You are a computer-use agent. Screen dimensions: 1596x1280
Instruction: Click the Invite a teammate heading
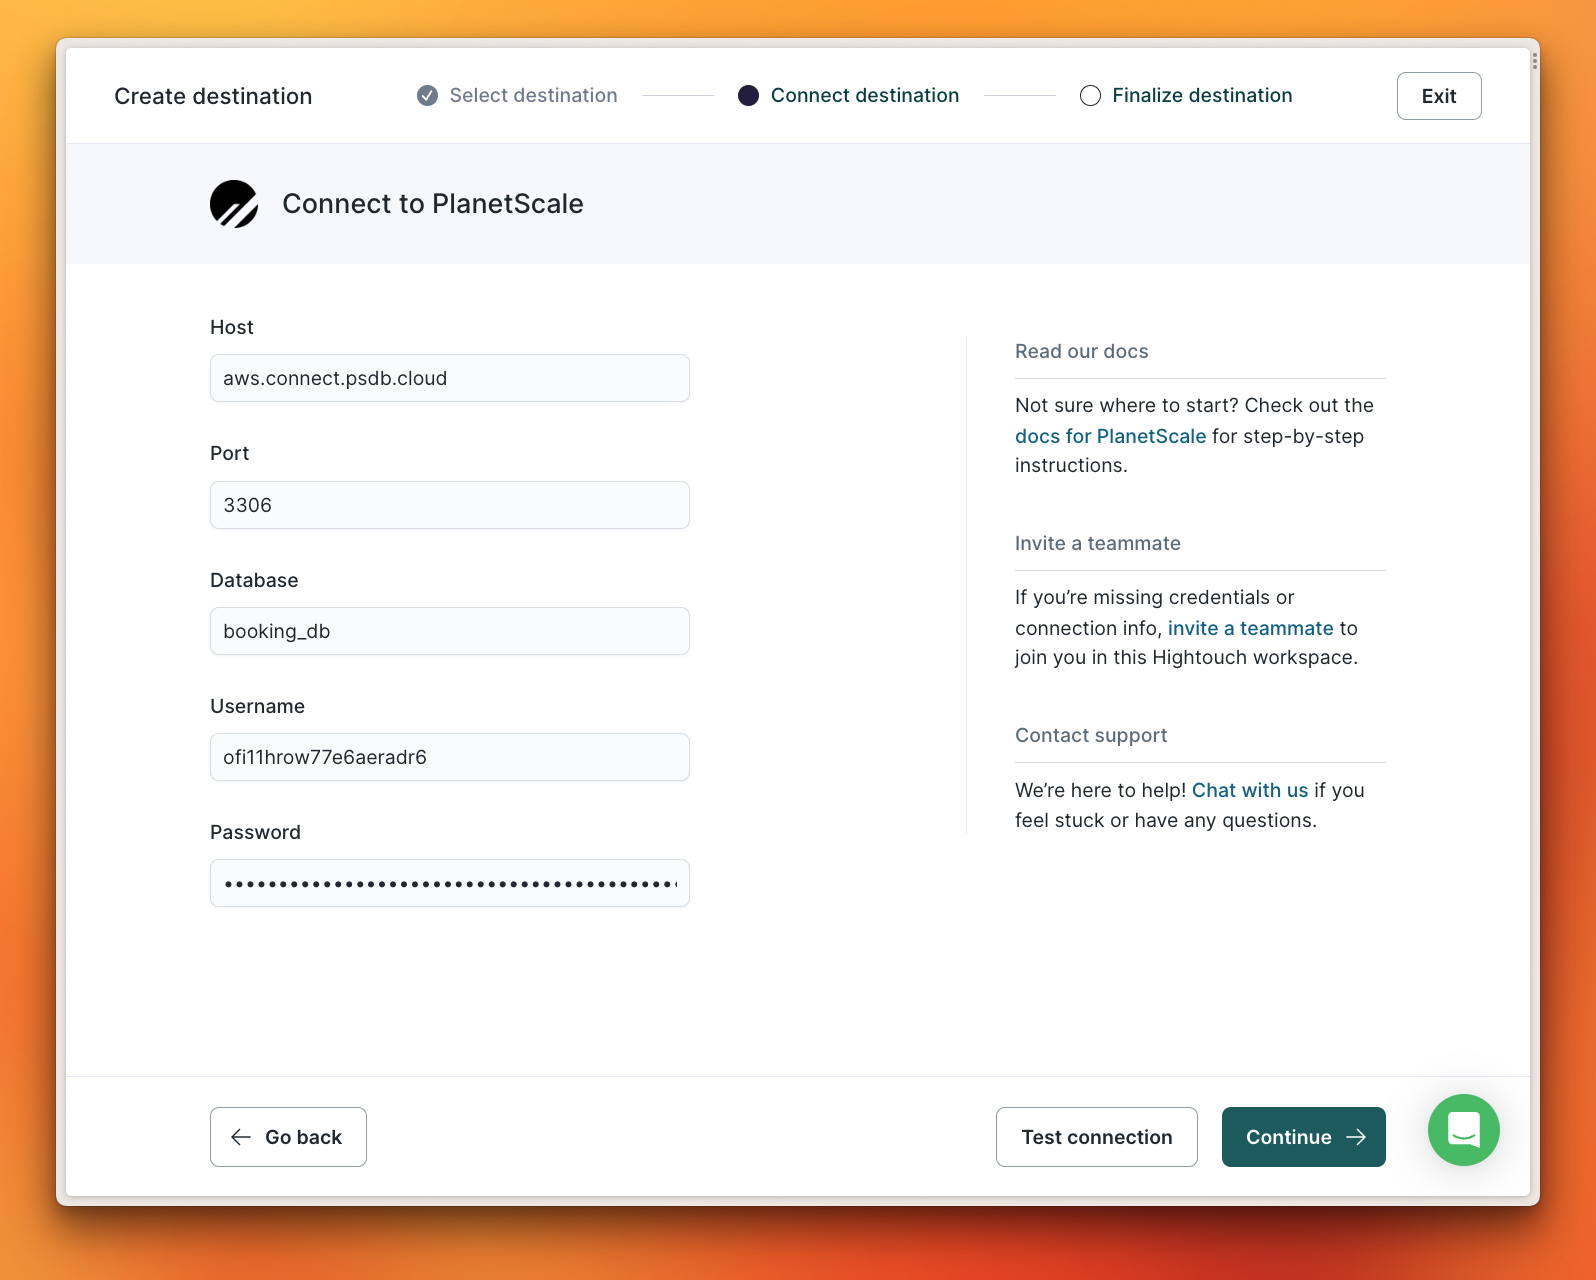point(1098,543)
